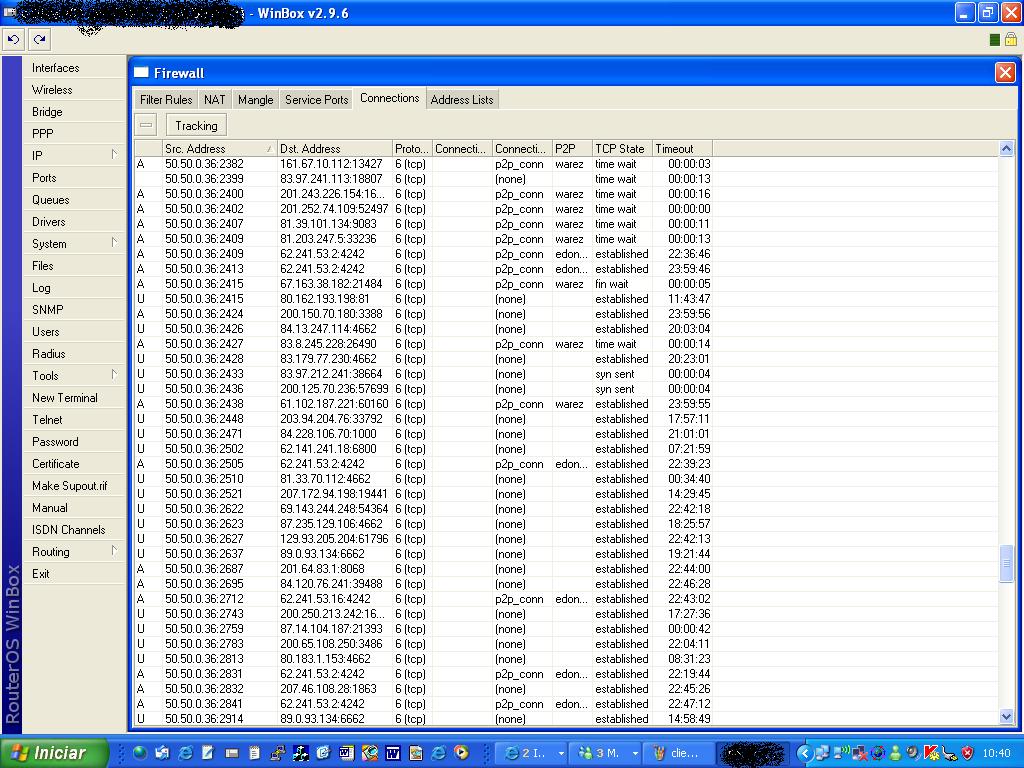Sort by the Src. Address column header
Screen dimensions: 1024x768
click(x=219, y=148)
